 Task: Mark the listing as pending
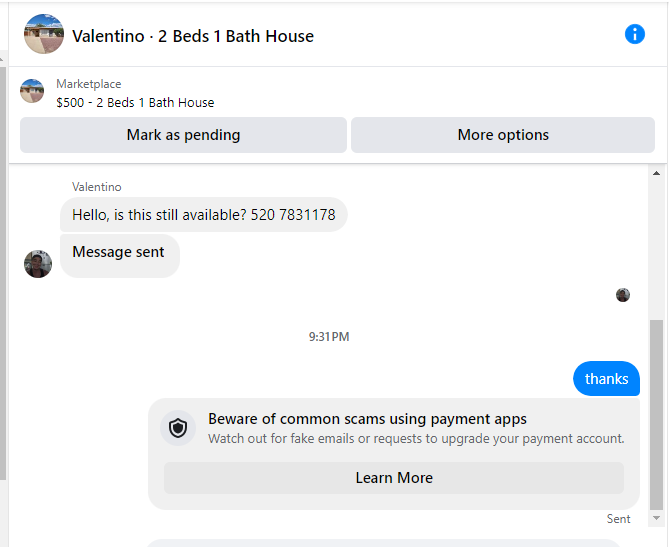point(183,135)
